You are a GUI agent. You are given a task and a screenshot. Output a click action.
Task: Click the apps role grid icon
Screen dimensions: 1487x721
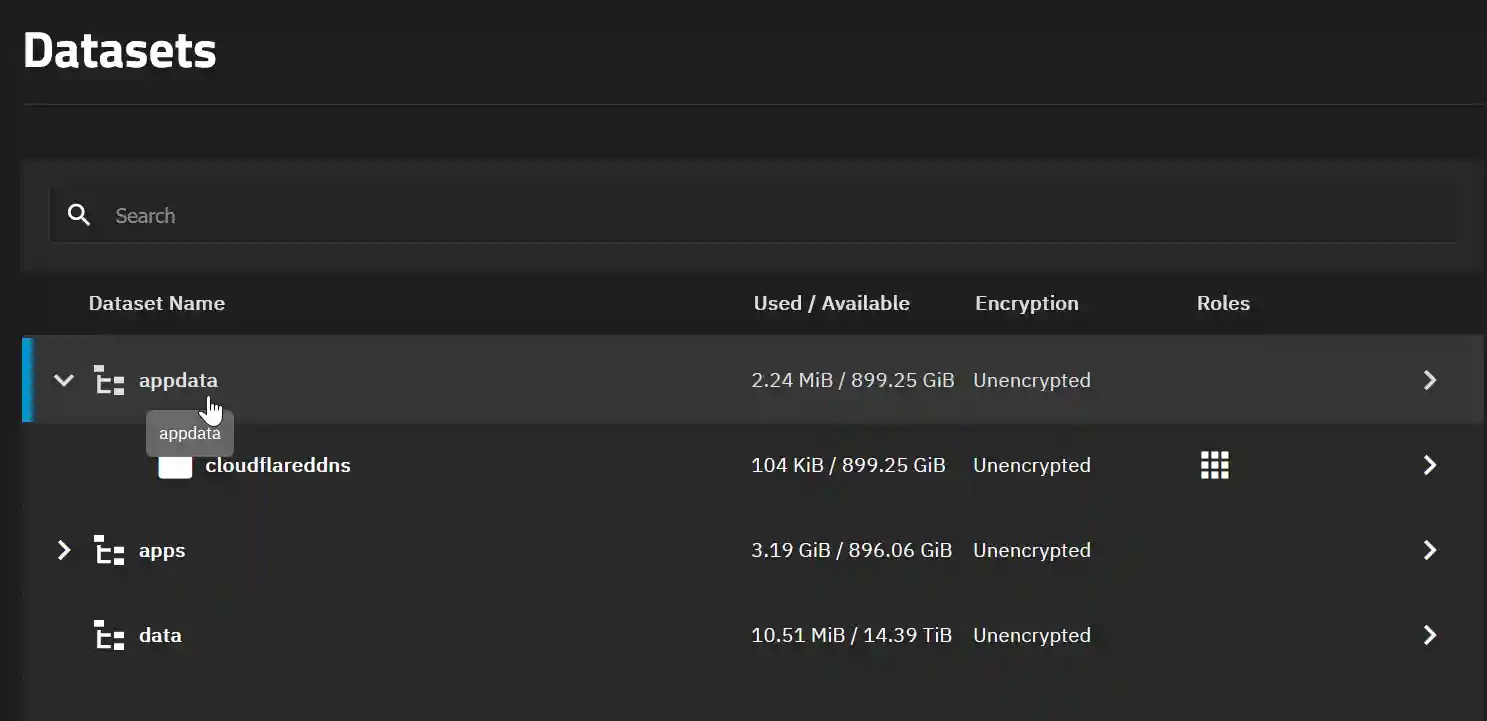point(1214,465)
